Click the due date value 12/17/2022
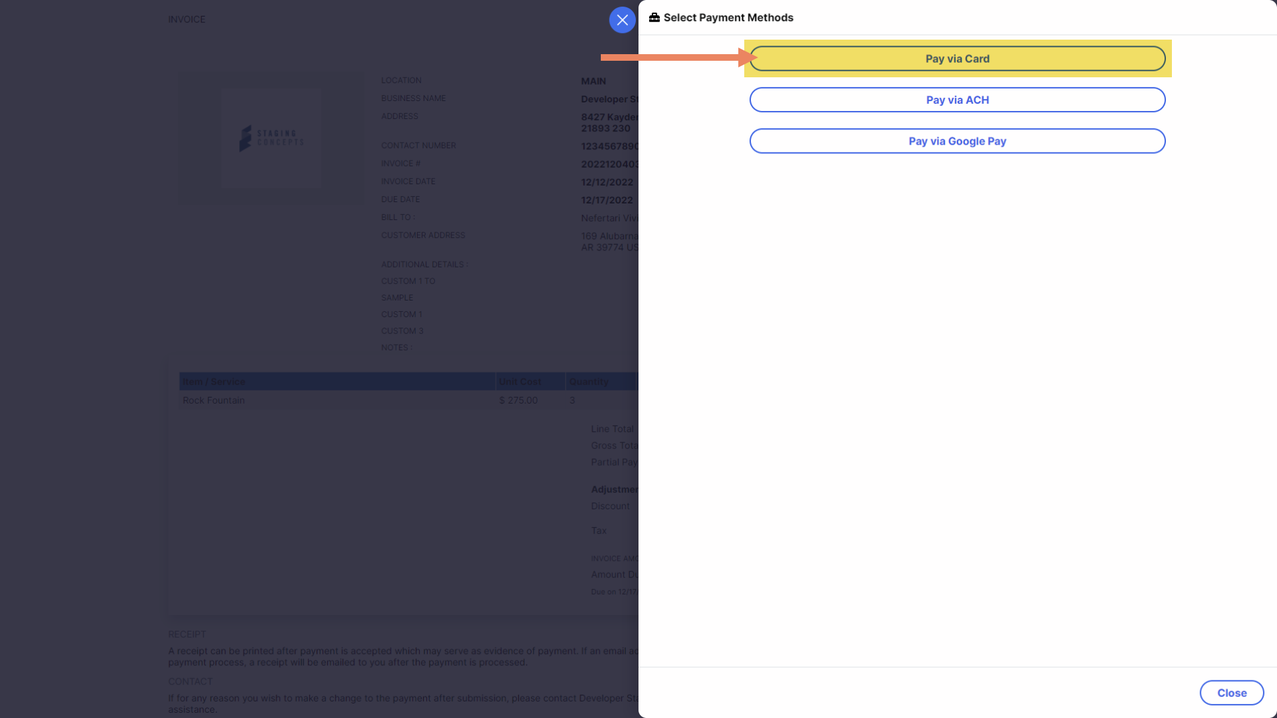The height and width of the screenshot is (718, 1277). (607, 200)
